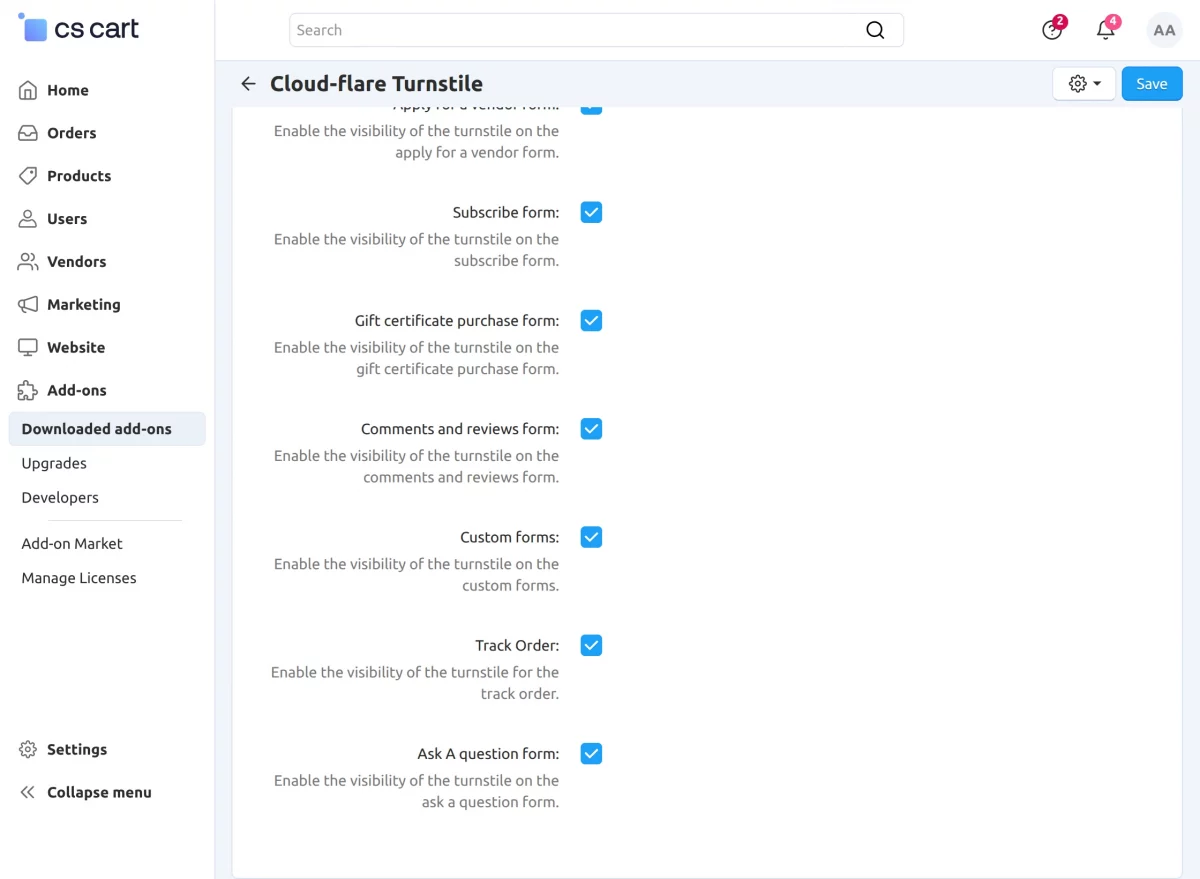Uncheck Ask A question form checkbox
This screenshot has width=1200, height=879.
(x=591, y=754)
